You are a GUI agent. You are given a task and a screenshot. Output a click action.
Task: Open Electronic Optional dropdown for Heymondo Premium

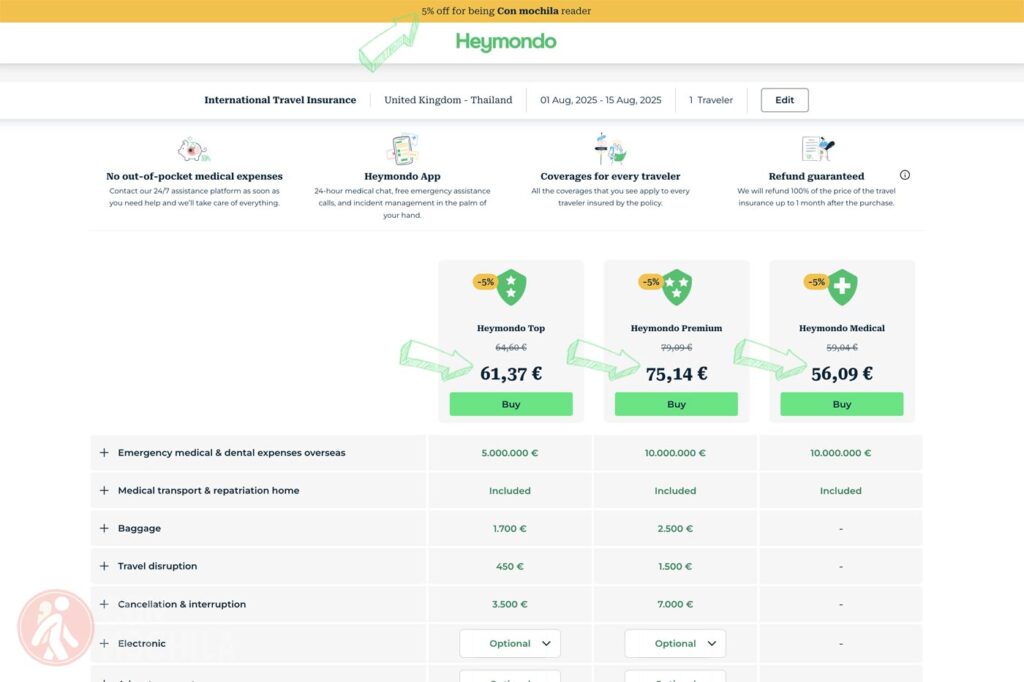click(675, 643)
